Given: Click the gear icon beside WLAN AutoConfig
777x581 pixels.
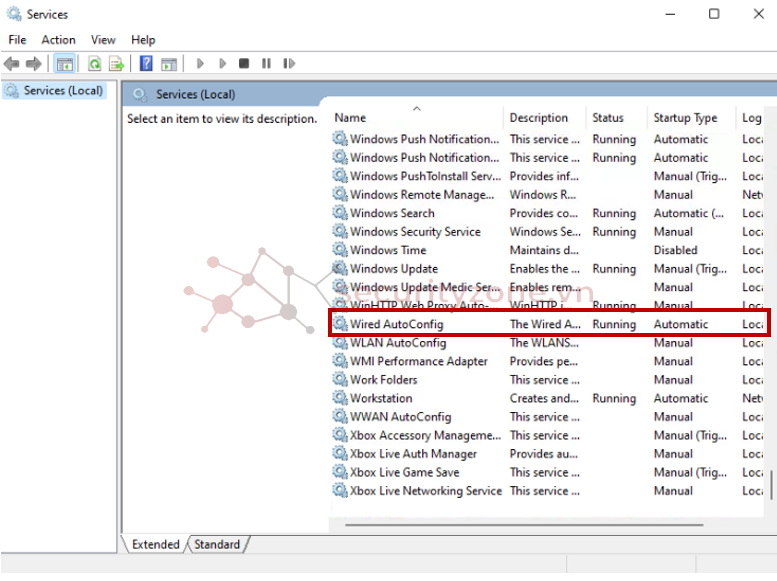Looking at the screenshot, I should [x=340, y=342].
